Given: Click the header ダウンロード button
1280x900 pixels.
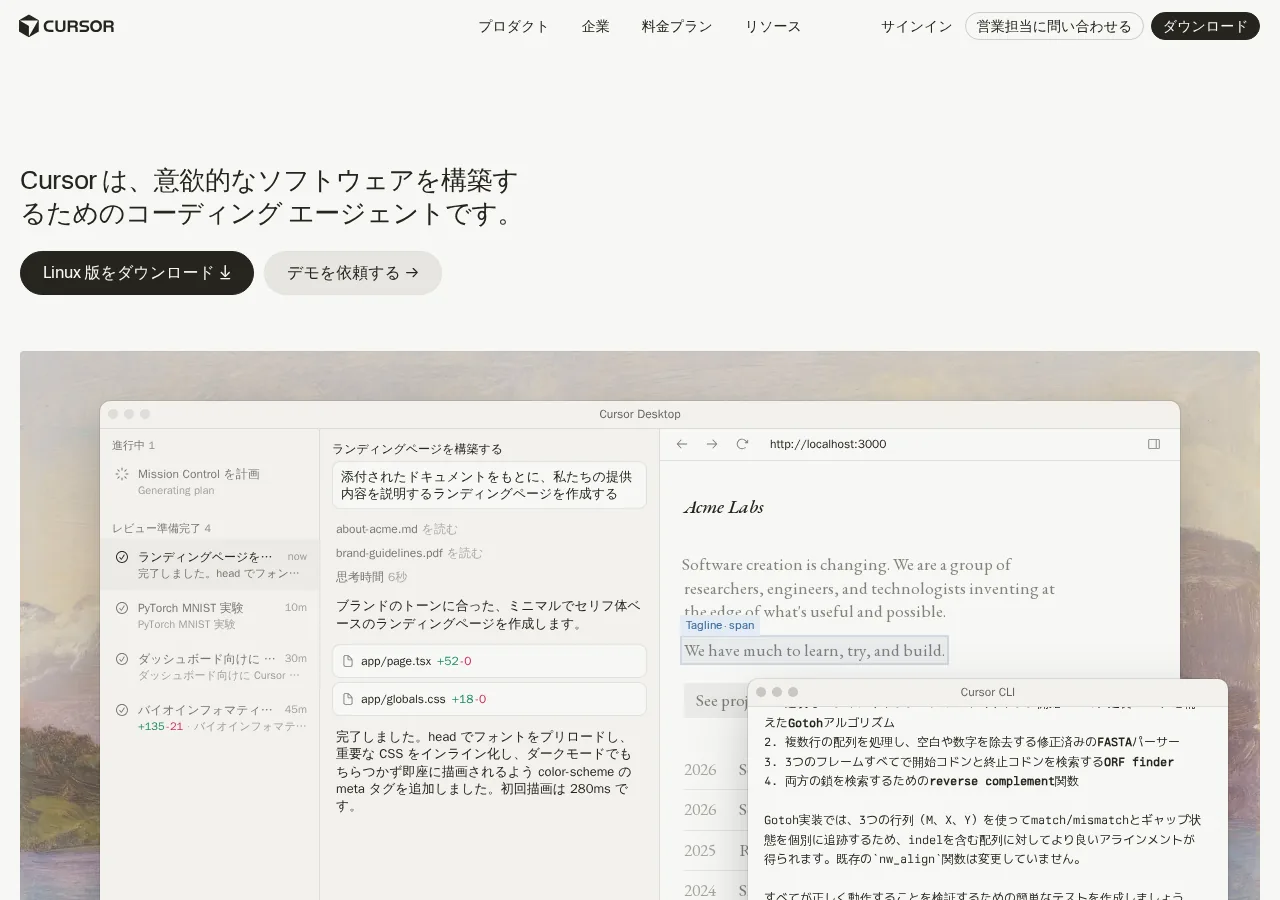Looking at the screenshot, I should (x=1205, y=26).
